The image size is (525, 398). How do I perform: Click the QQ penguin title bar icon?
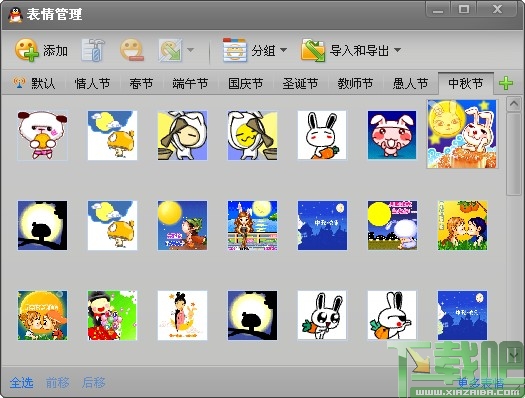click(x=15, y=15)
